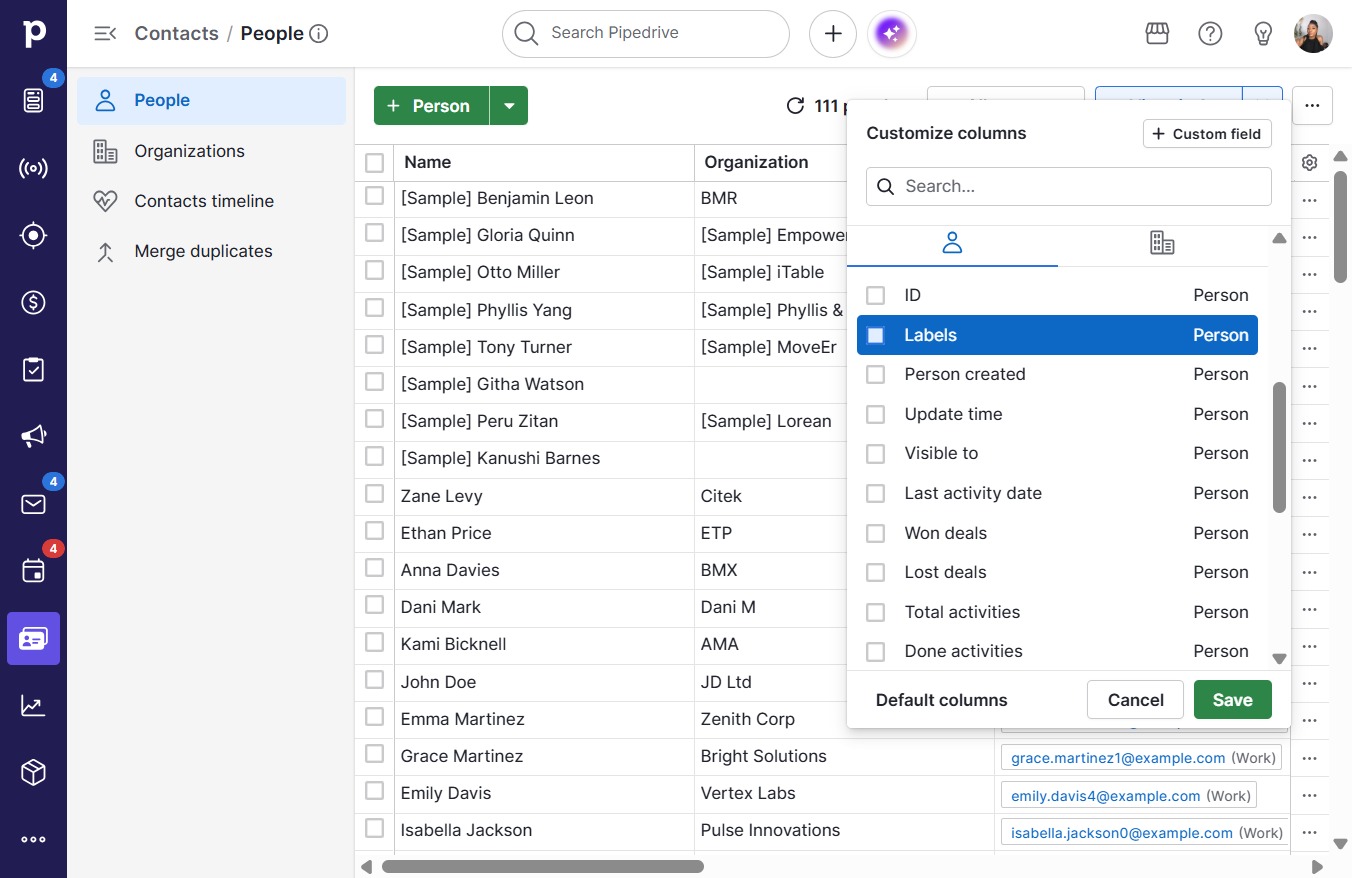Open the Organizations section
The height and width of the screenshot is (878, 1352).
(211, 151)
